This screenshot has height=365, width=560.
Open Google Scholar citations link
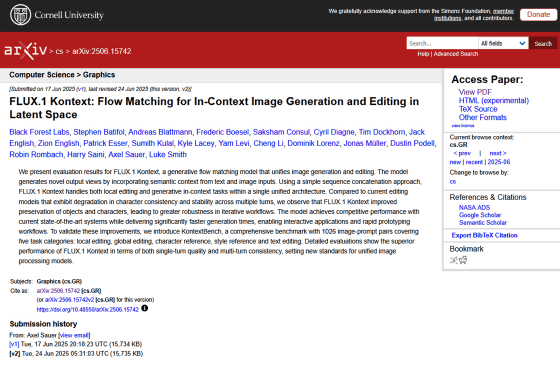point(480,215)
